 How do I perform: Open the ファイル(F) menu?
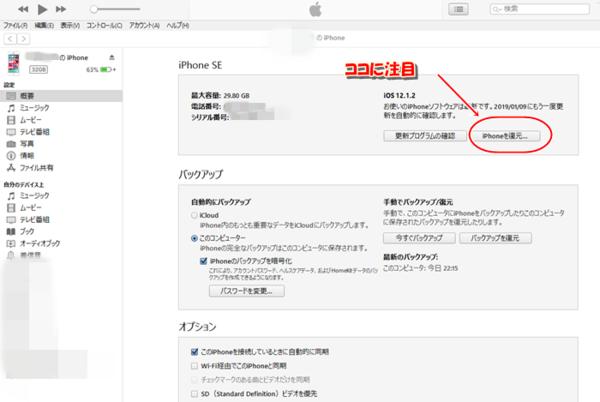(16, 26)
